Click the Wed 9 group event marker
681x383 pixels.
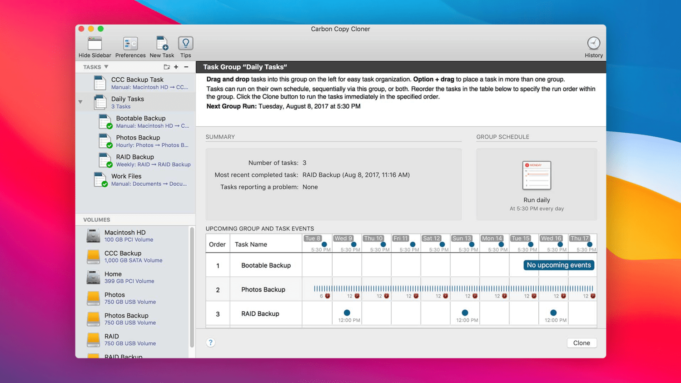pos(354,244)
